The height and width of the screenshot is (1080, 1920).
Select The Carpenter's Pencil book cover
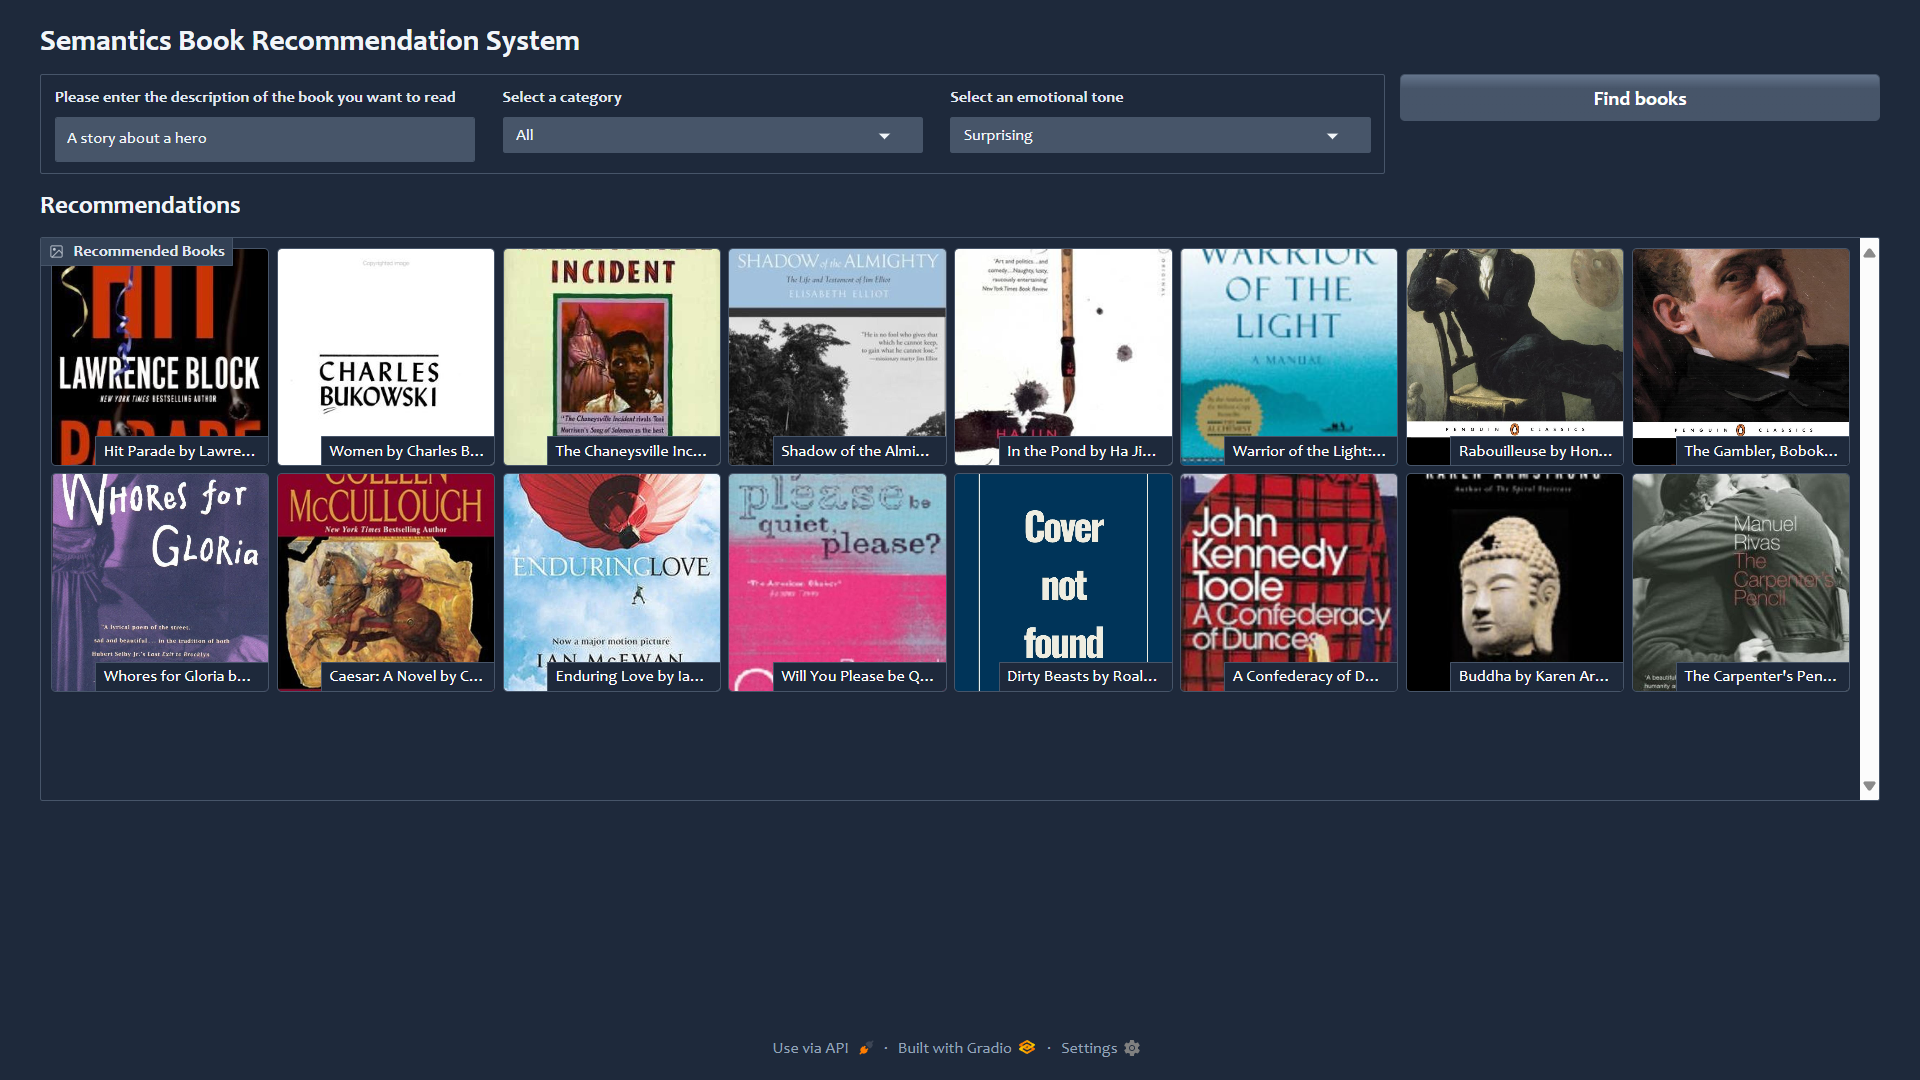(x=1741, y=582)
